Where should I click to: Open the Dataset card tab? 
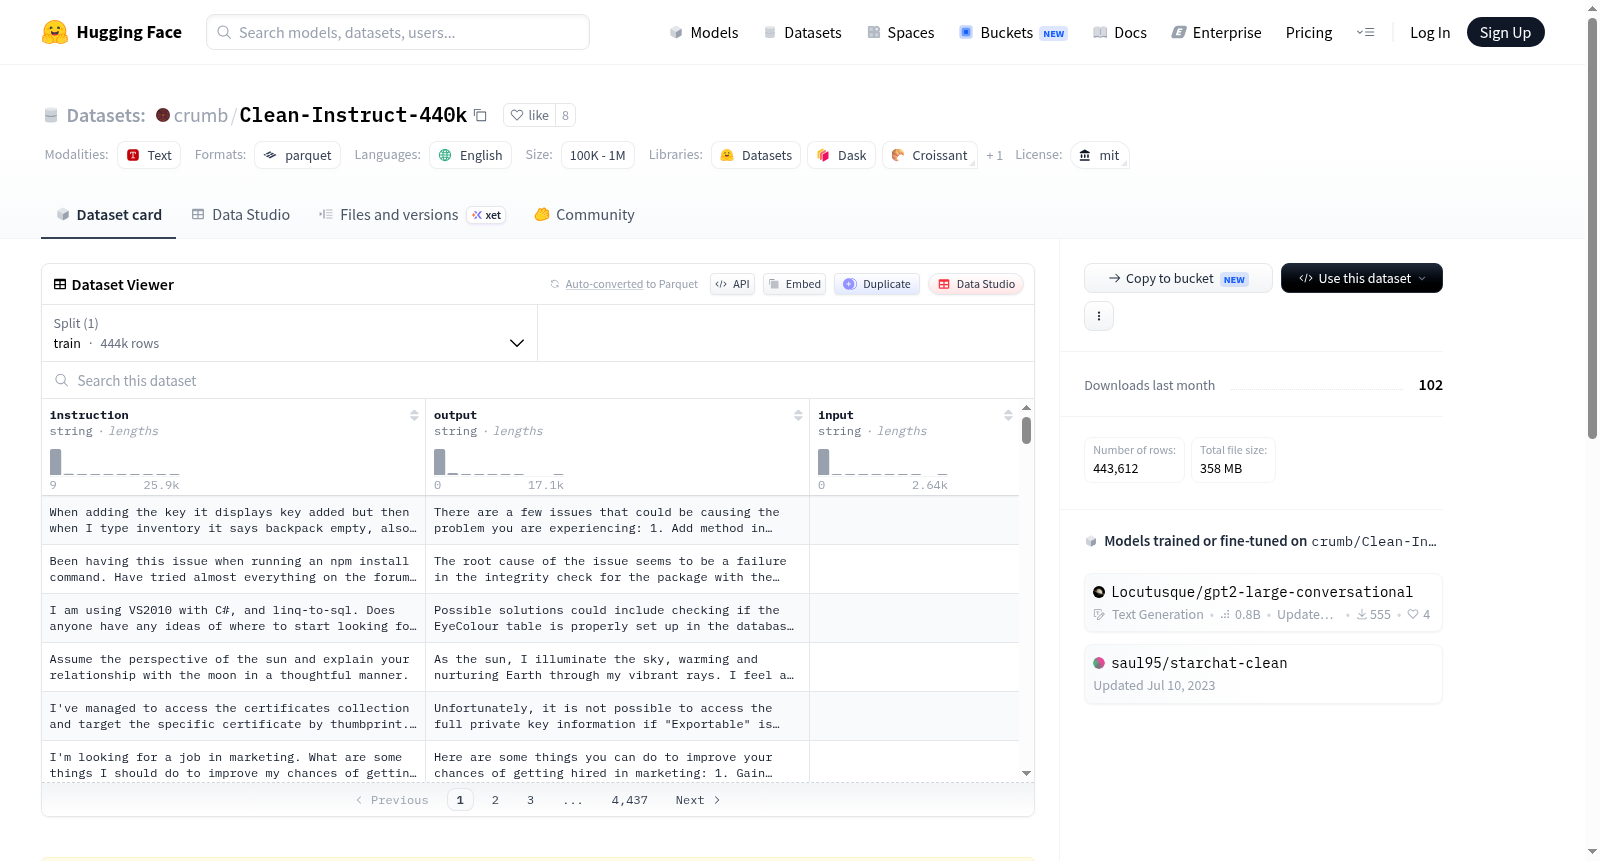point(108,214)
